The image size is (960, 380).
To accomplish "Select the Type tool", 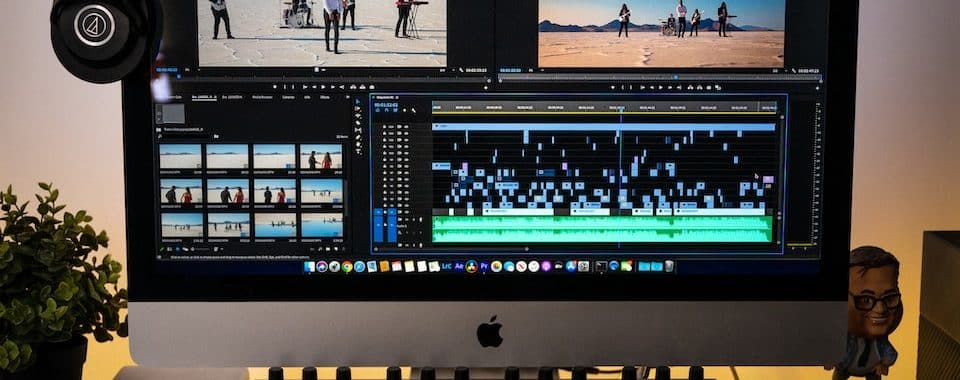I will (358, 151).
